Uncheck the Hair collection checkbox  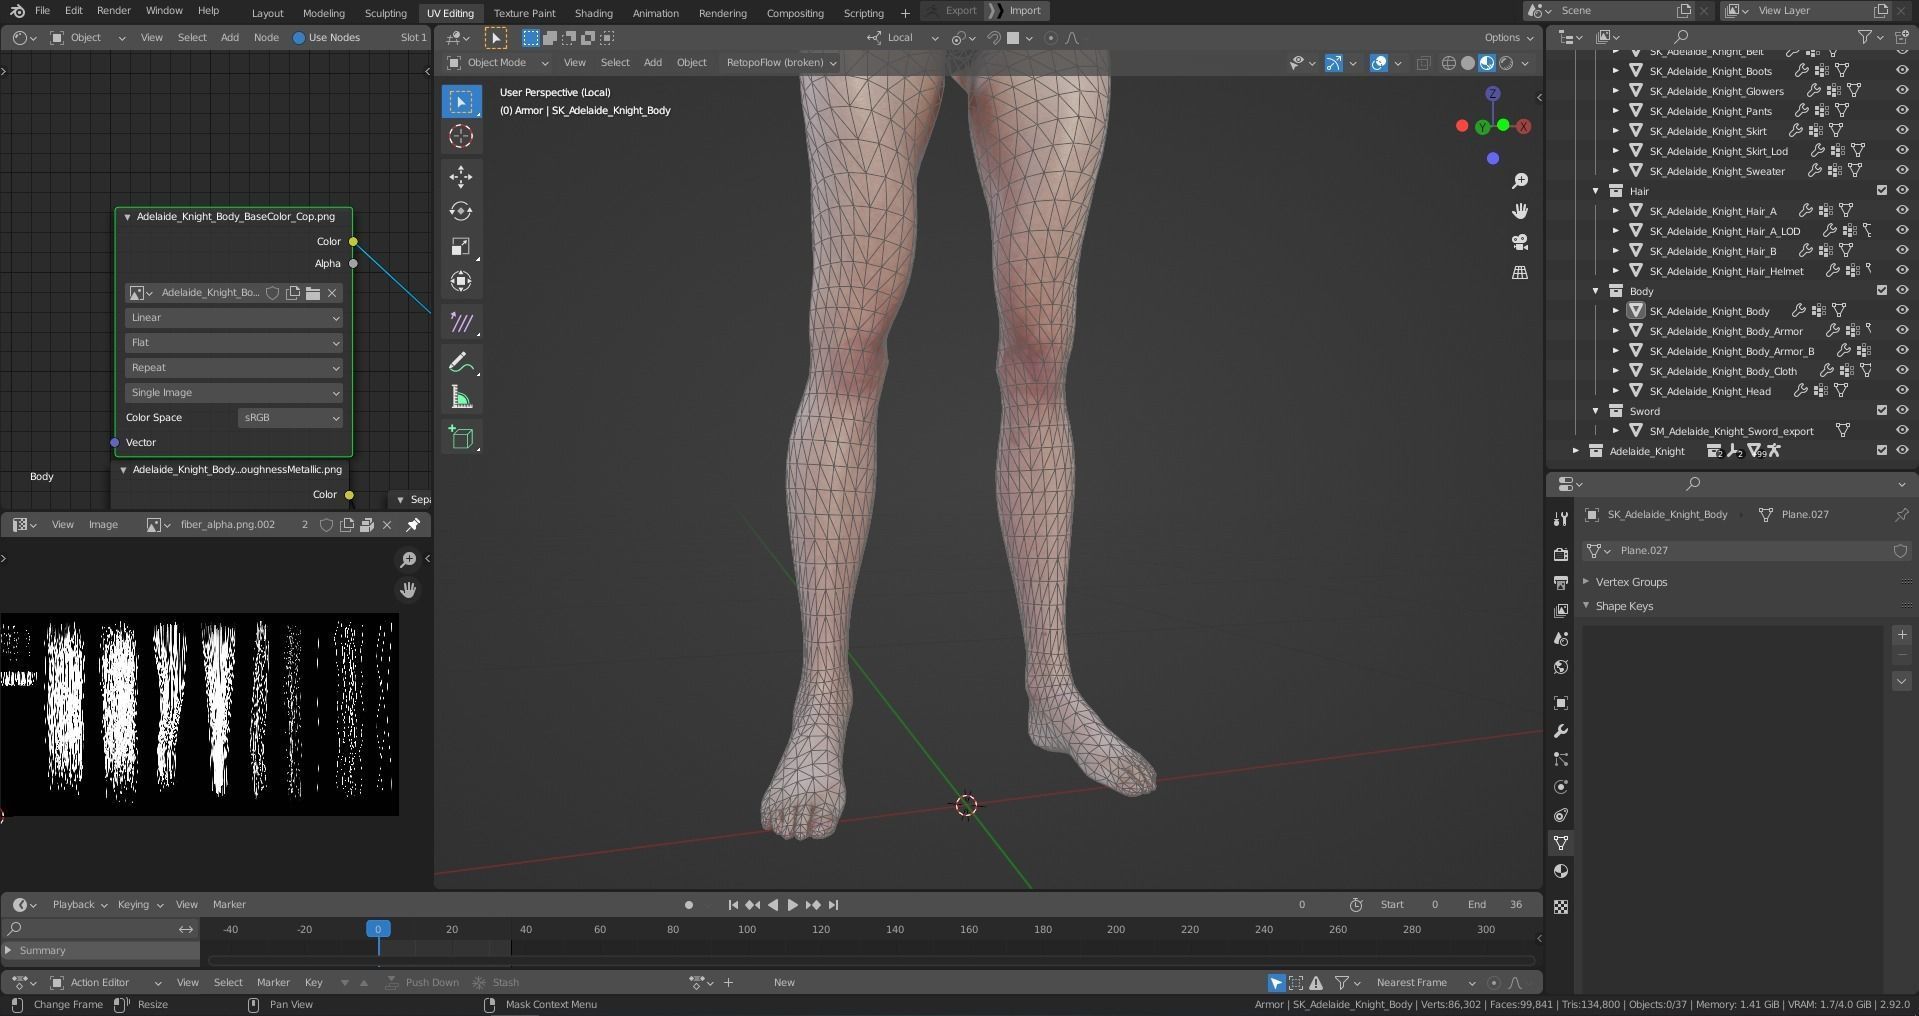[1881, 191]
